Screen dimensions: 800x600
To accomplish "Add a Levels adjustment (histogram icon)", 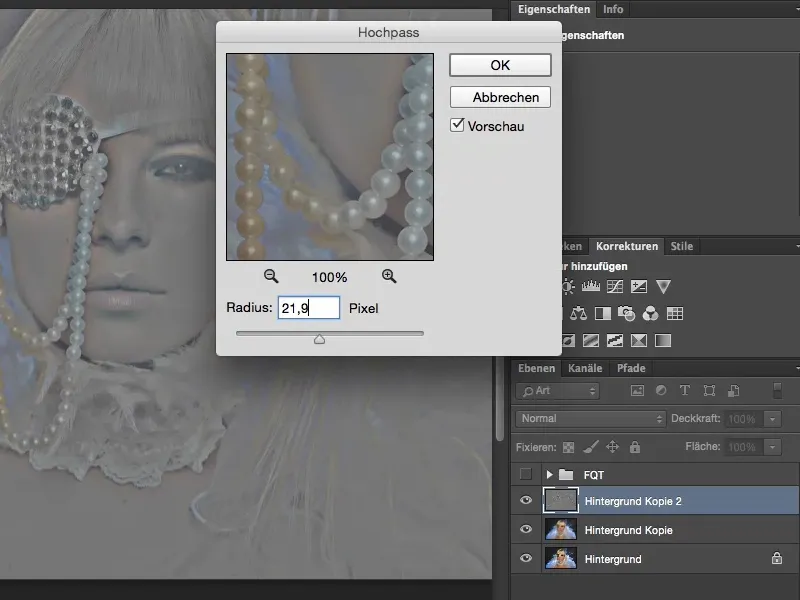I will [x=591, y=286].
